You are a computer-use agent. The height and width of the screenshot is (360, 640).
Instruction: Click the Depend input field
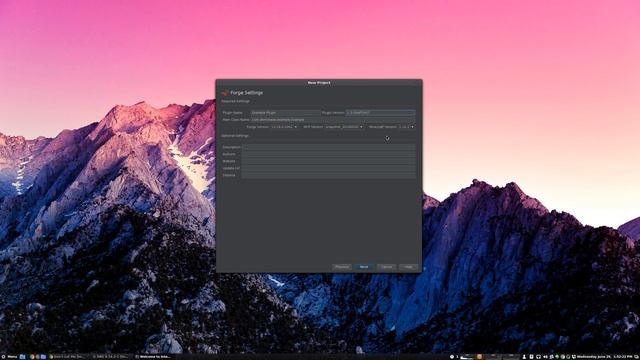click(329, 175)
